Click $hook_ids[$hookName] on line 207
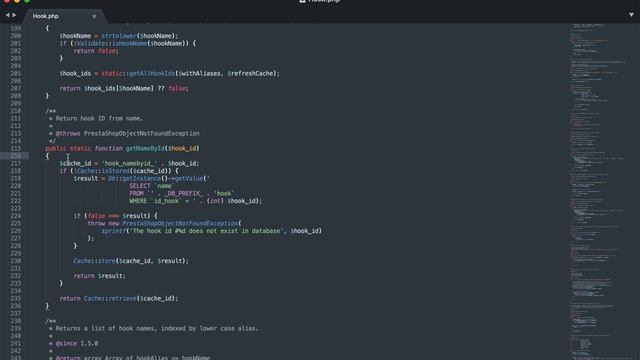 click(x=119, y=89)
